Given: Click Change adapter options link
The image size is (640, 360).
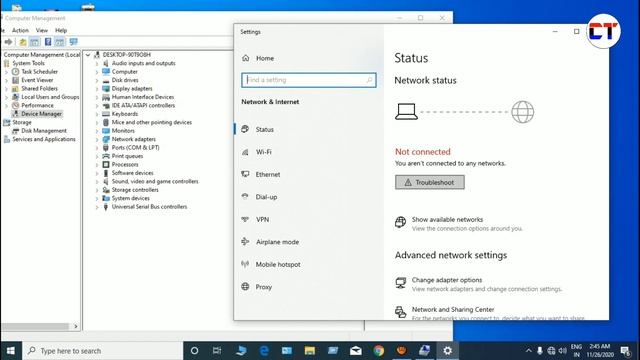Looking at the screenshot, I should 447,280.
